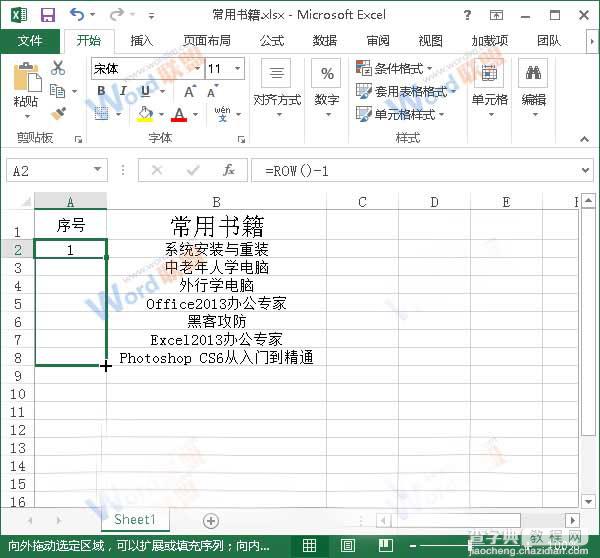Click the Enter checkmark in formula bar
Image resolution: width=600 pixels, height=558 pixels.
click(x=193, y=170)
